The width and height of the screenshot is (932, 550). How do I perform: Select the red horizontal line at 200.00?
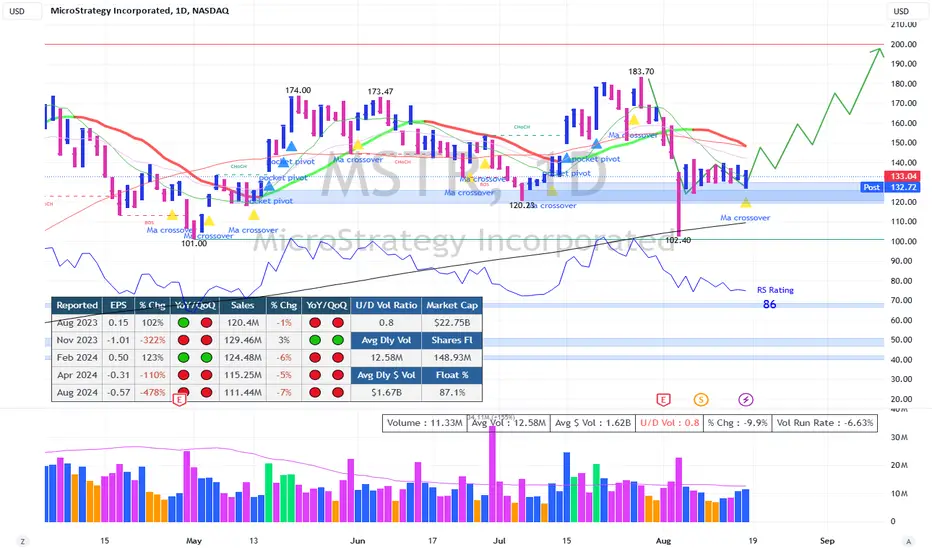tap(464, 44)
